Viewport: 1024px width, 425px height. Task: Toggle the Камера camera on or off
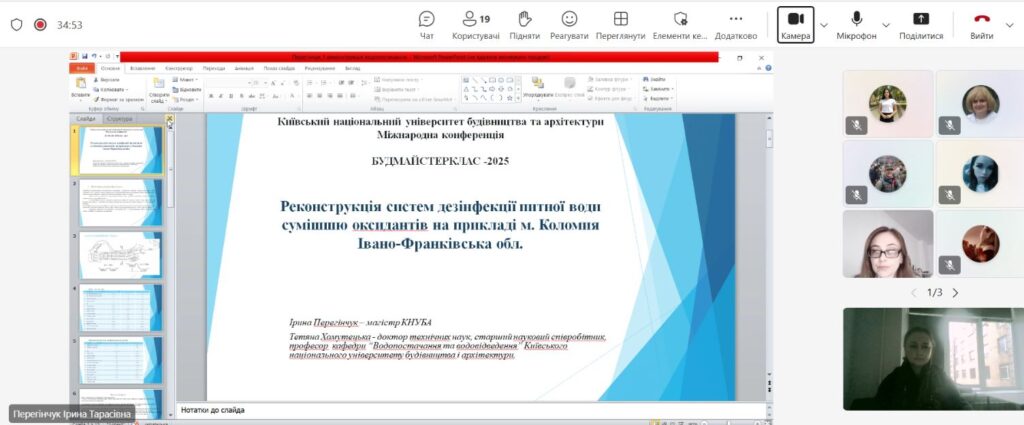(796, 24)
